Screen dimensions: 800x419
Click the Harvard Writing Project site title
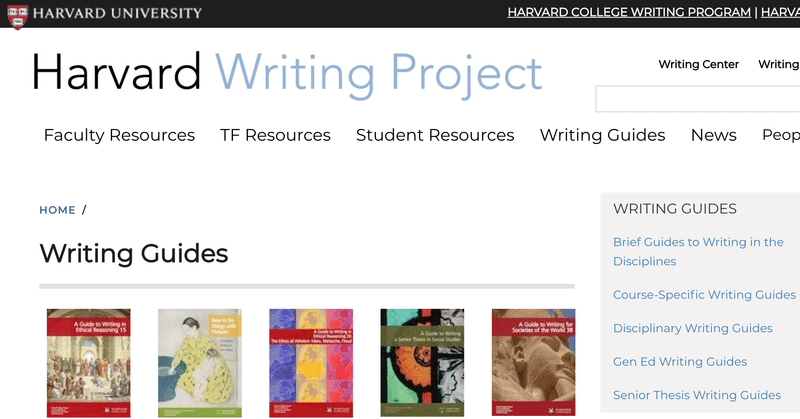click(x=287, y=73)
